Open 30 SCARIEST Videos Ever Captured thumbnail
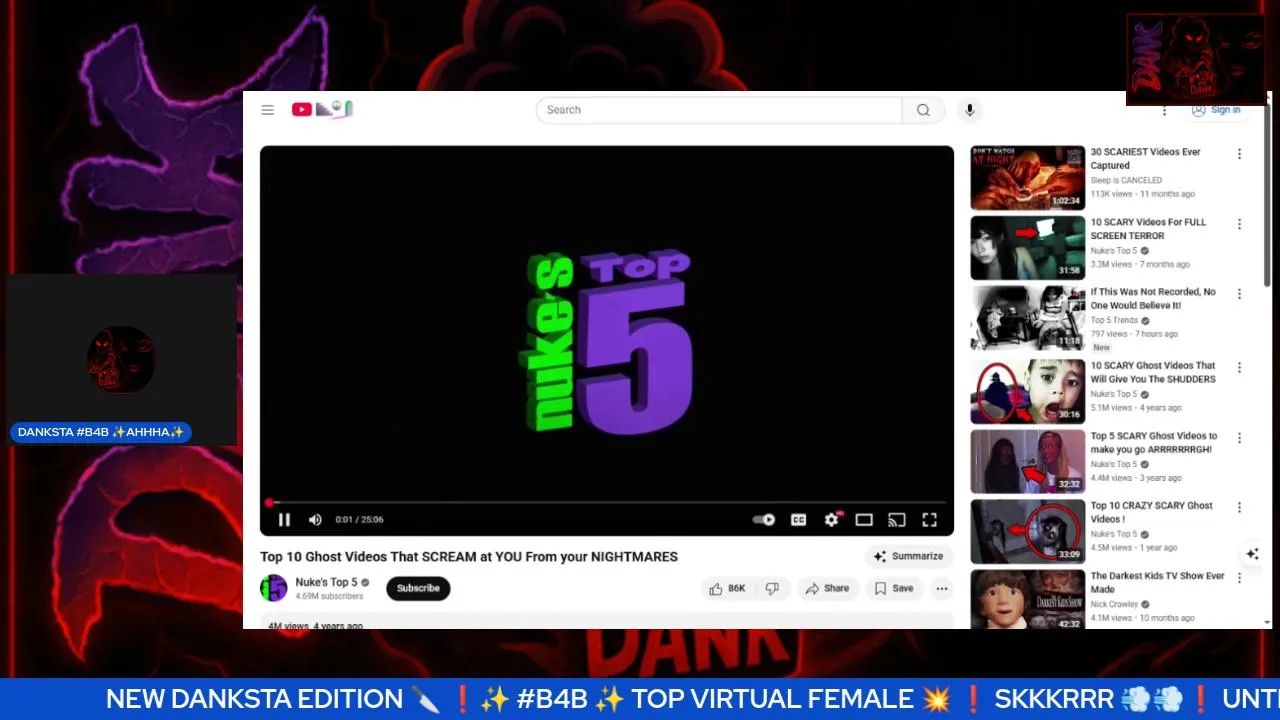The width and height of the screenshot is (1280, 720). click(x=1027, y=178)
